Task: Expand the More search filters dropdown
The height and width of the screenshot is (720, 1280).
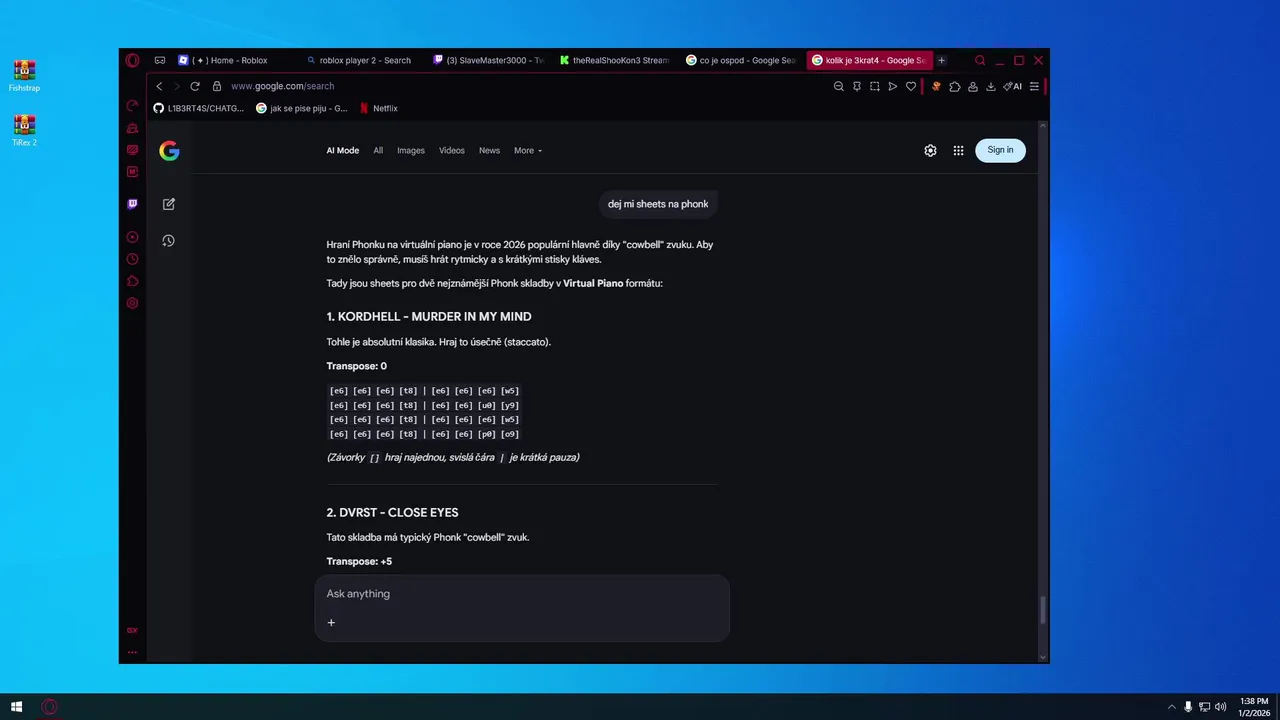Action: [x=528, y=150]
